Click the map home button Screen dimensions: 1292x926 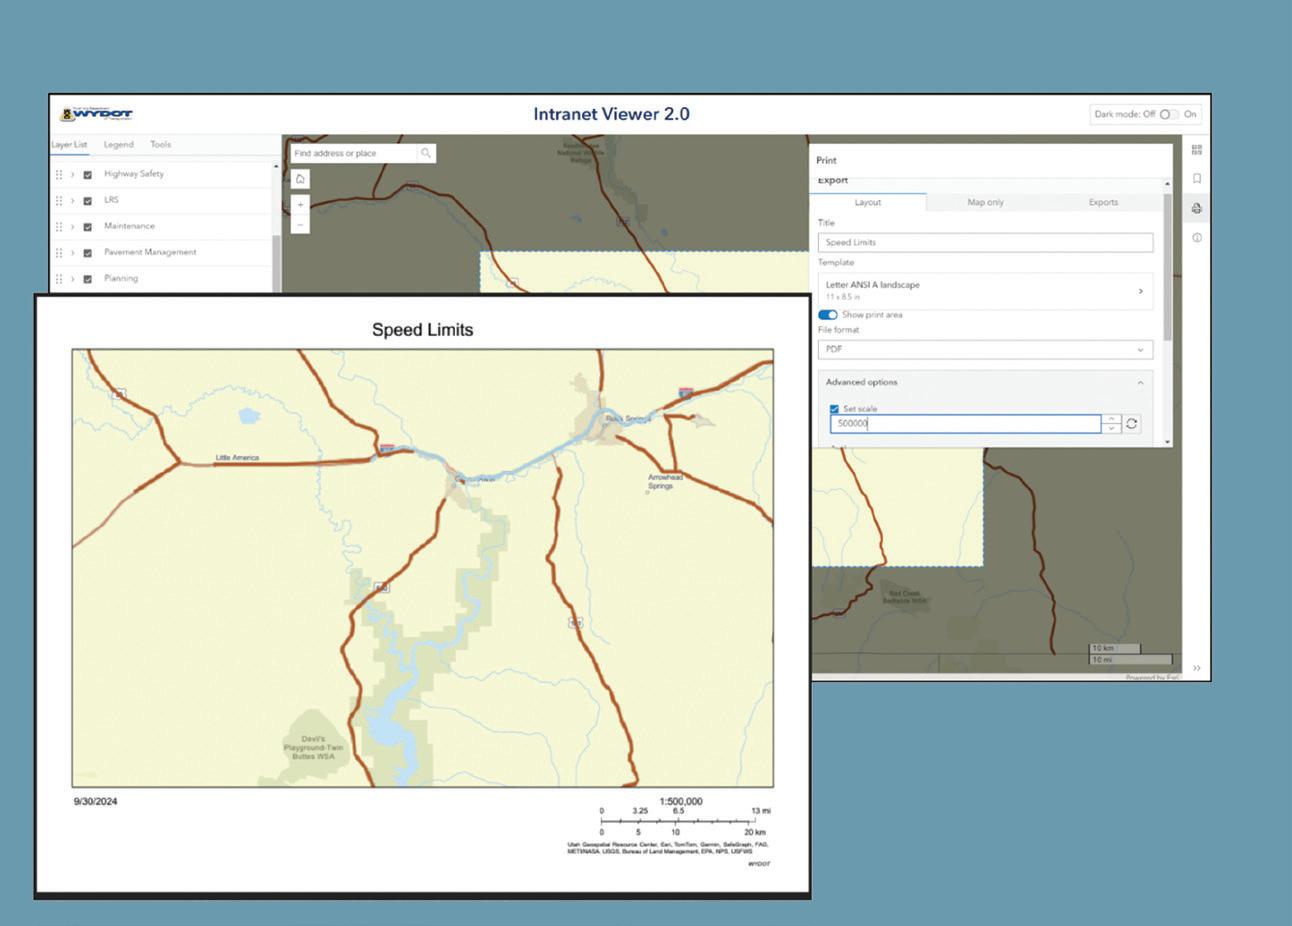300,179
